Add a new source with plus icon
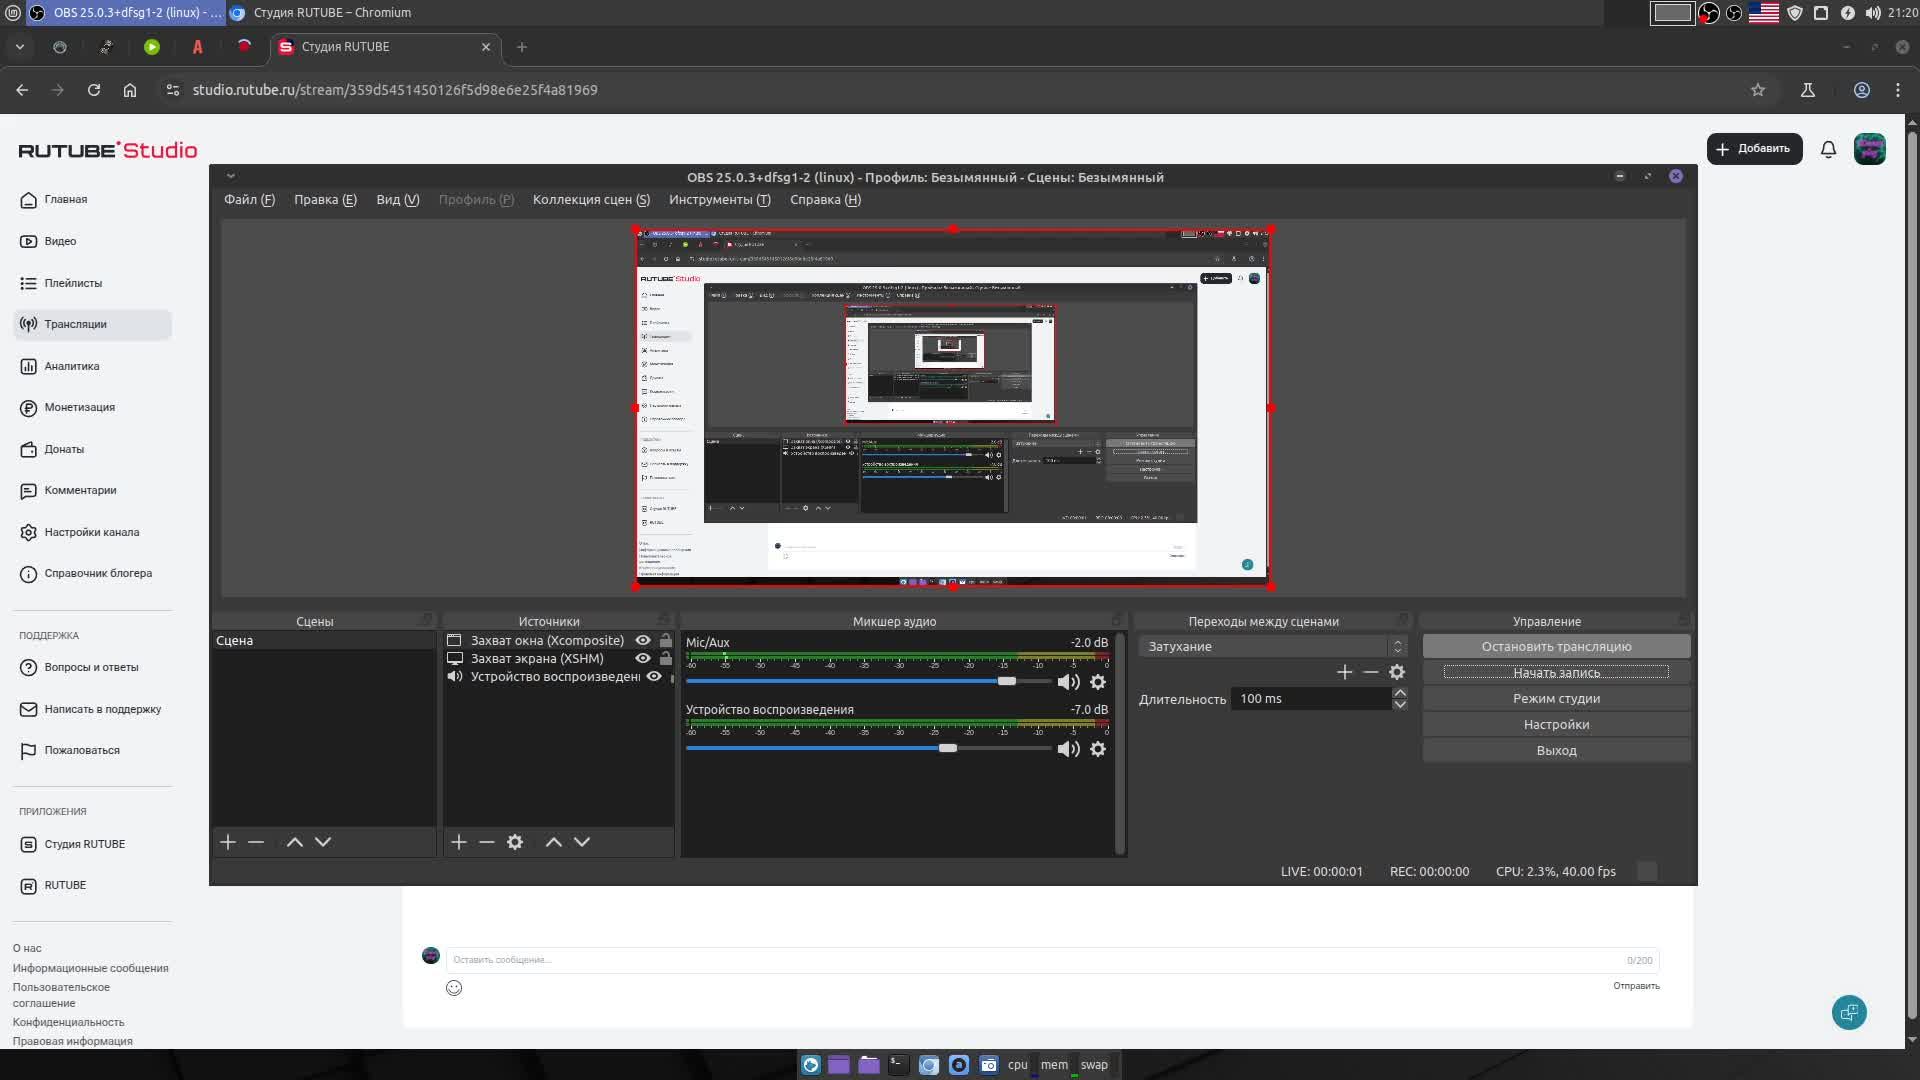The width and height of the screenshot is (1920, 1080). point(459,842)
